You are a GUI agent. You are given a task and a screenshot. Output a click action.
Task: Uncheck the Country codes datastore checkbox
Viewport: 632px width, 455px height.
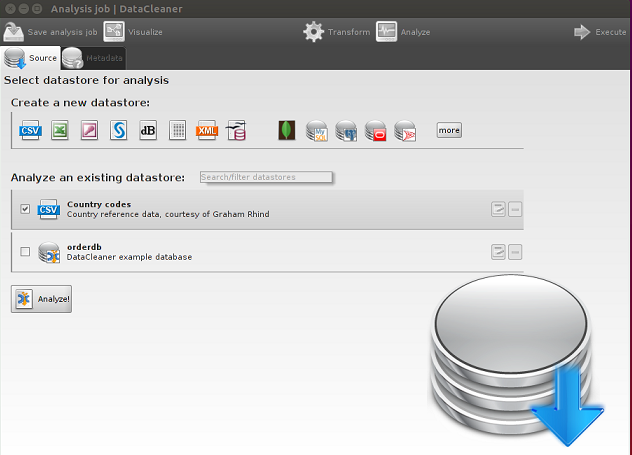pos(25,209)
